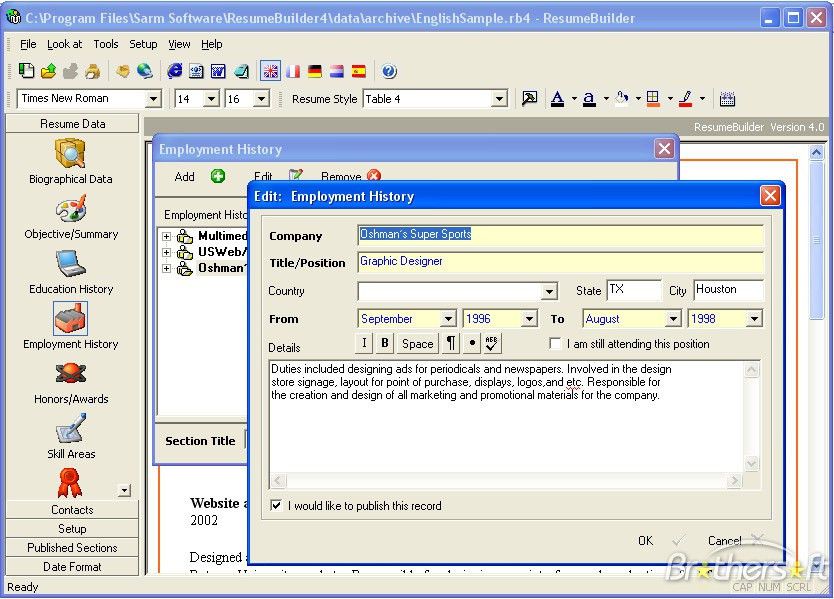This screenshot has width=834, height=599.
Task: Open the font size 14 dropdown
Action: 211,99
